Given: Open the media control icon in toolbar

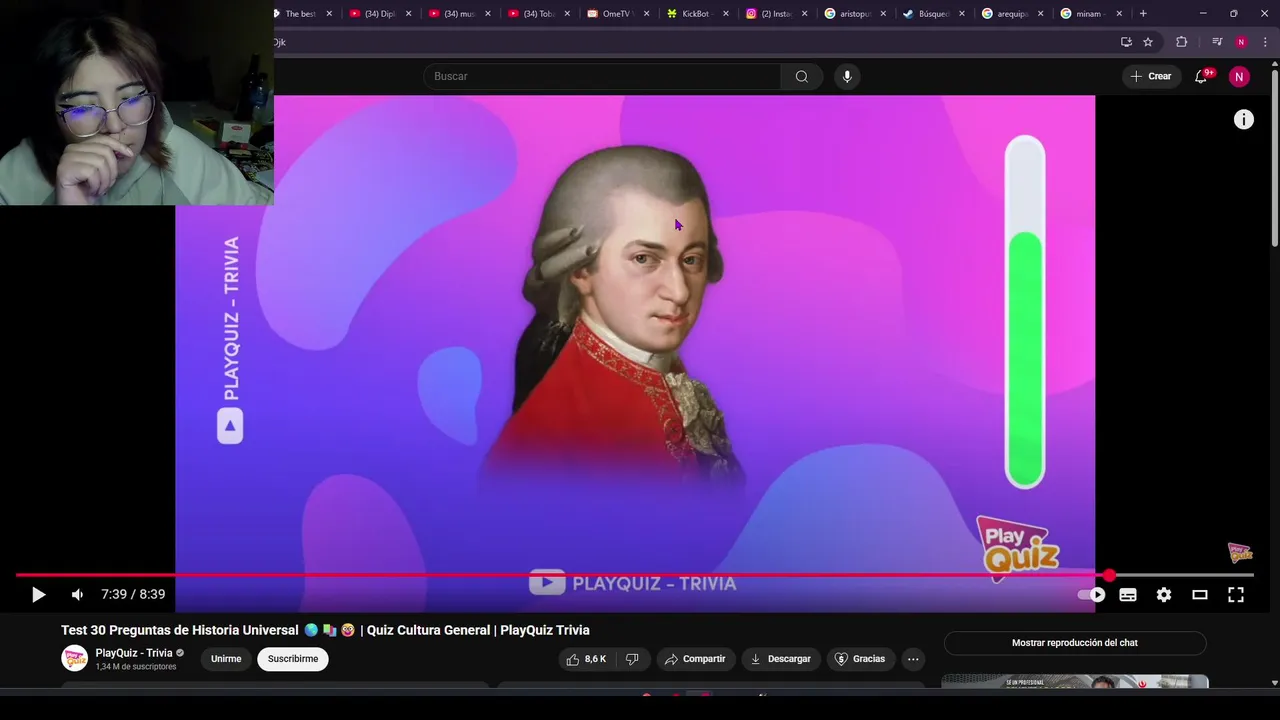Looking at the screenshot, I should (x=1217, y=42).
